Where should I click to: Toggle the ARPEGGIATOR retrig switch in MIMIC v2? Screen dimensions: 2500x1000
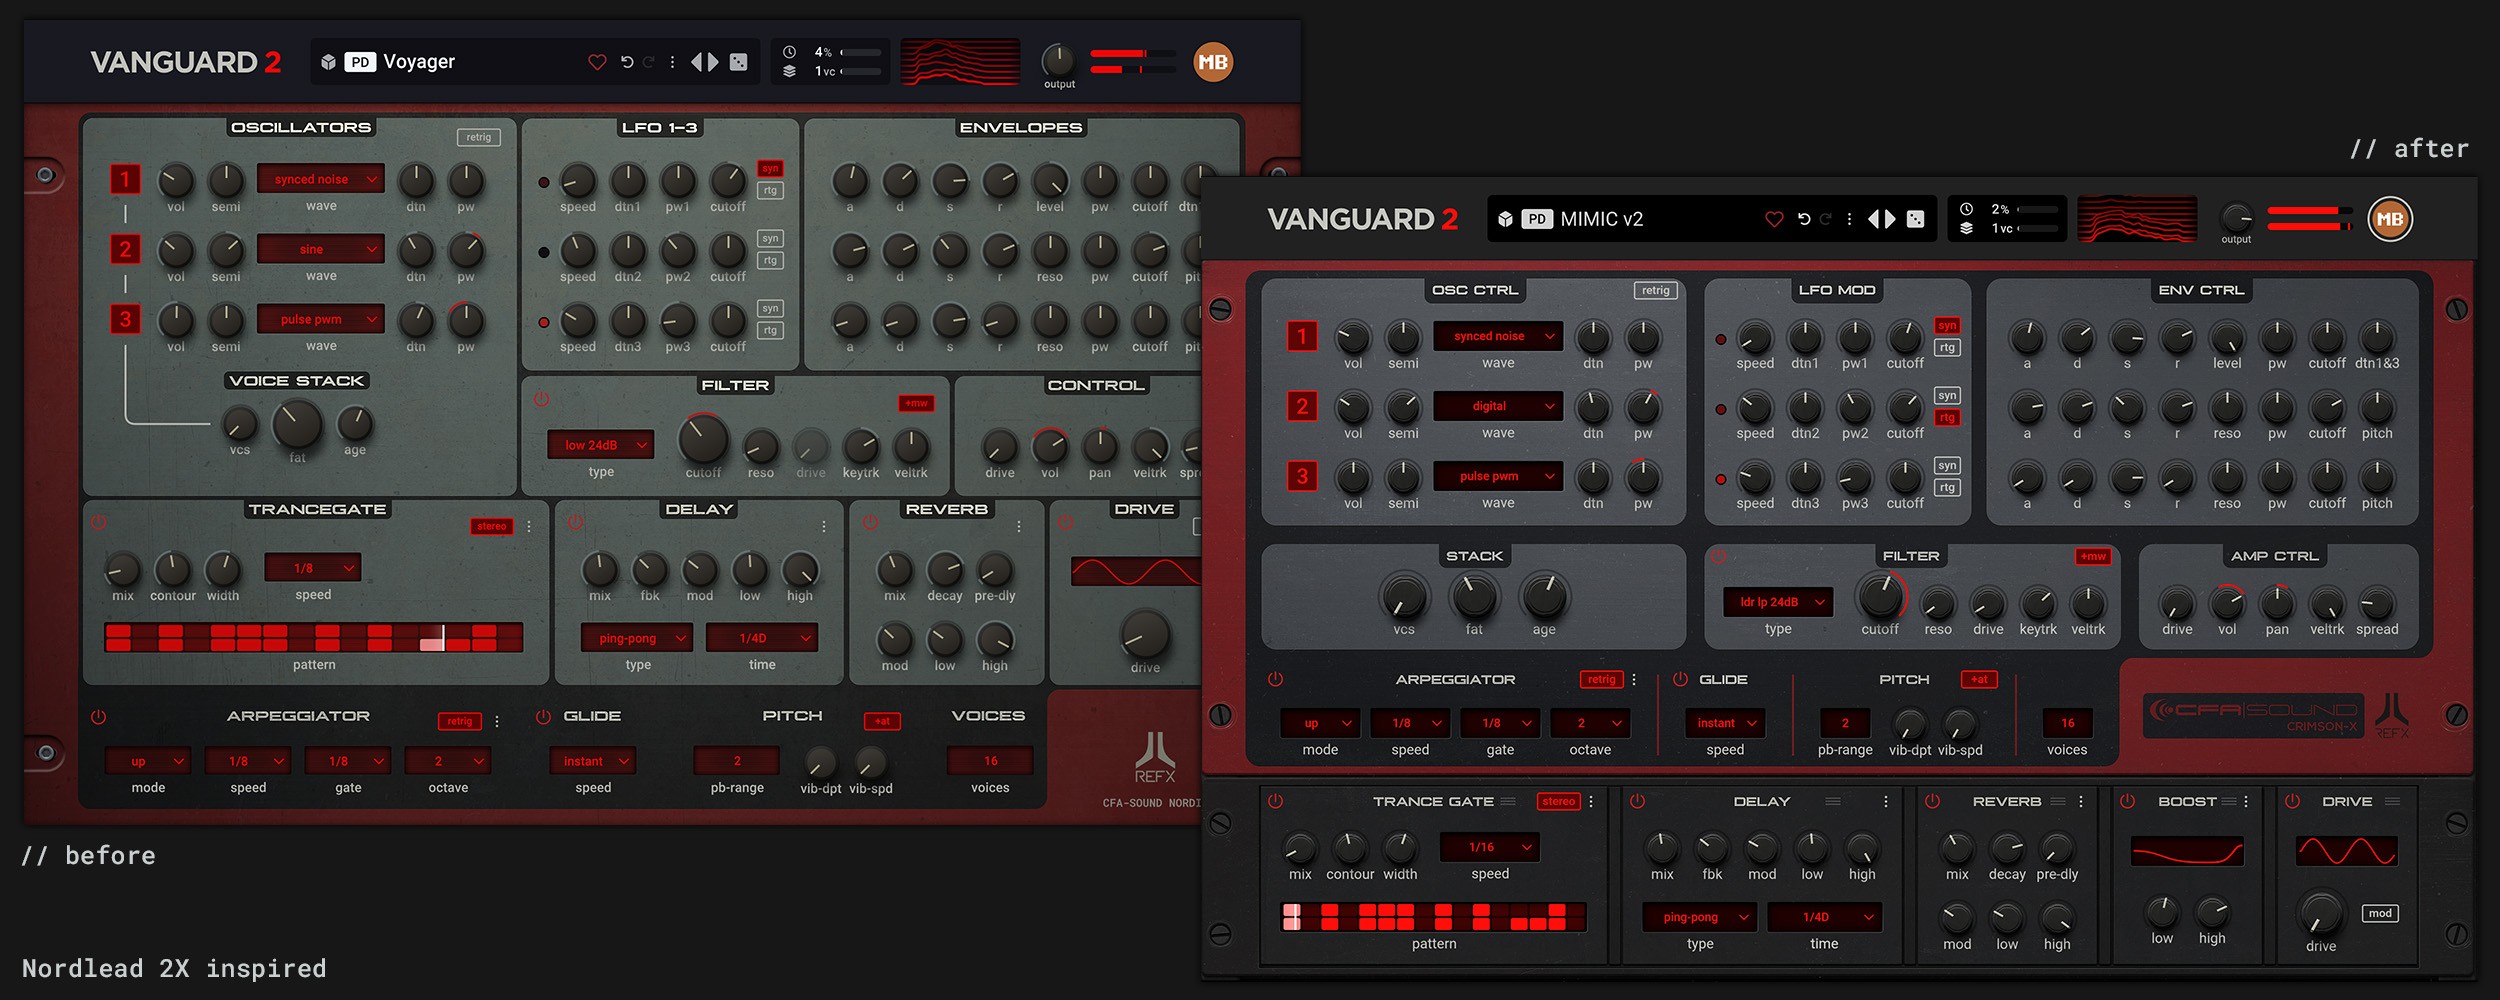tap(1601, 679)
